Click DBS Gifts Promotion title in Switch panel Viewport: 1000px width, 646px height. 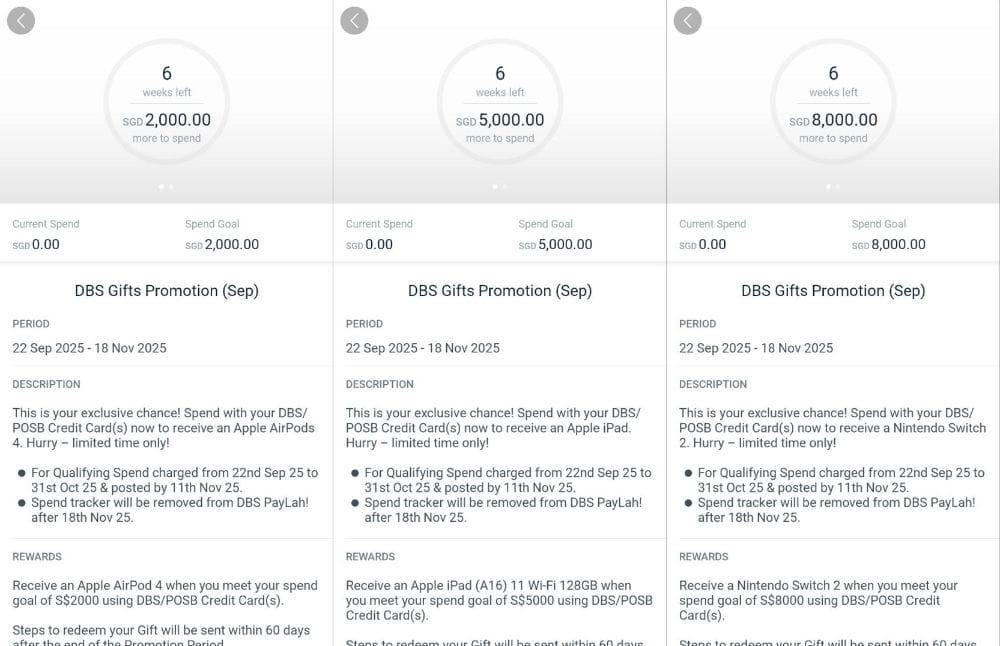coord(833,291)
